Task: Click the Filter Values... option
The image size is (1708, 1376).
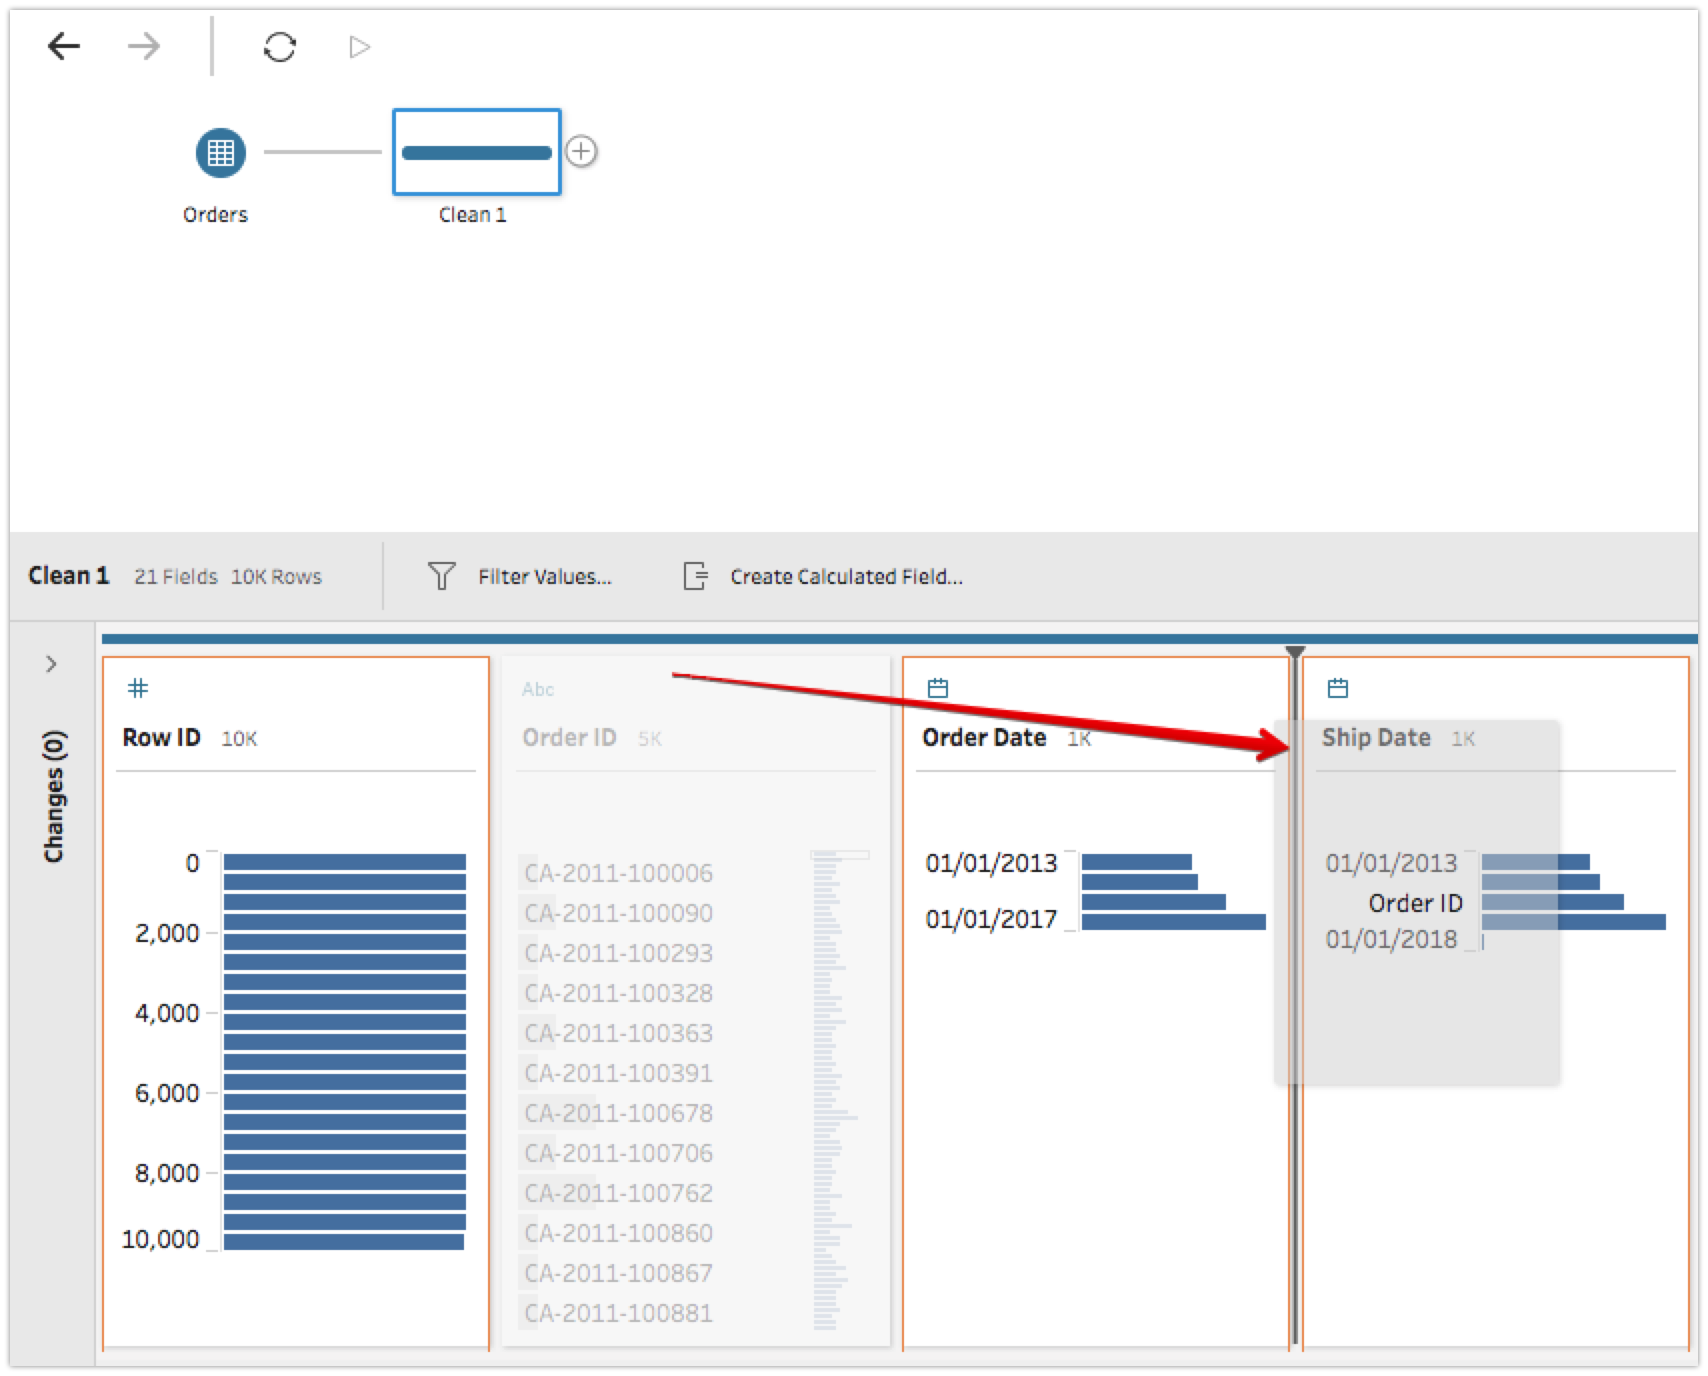Action: pyautogui.click(x=546, y=576)
